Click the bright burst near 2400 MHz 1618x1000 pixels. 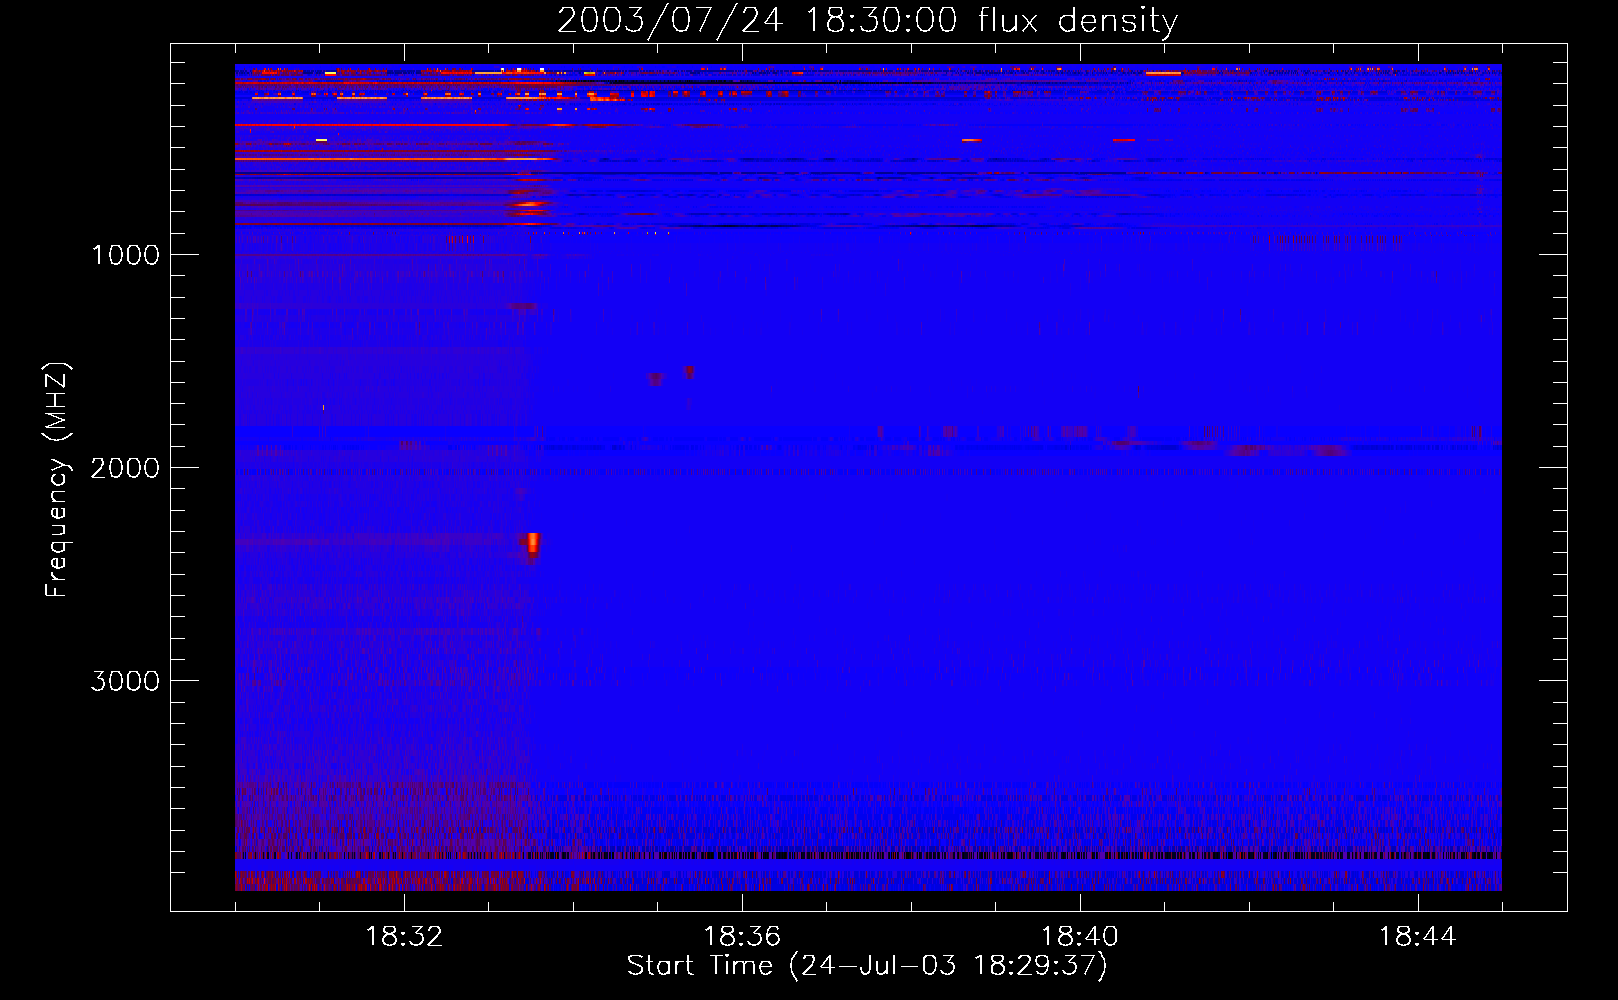tap(533, 544)
